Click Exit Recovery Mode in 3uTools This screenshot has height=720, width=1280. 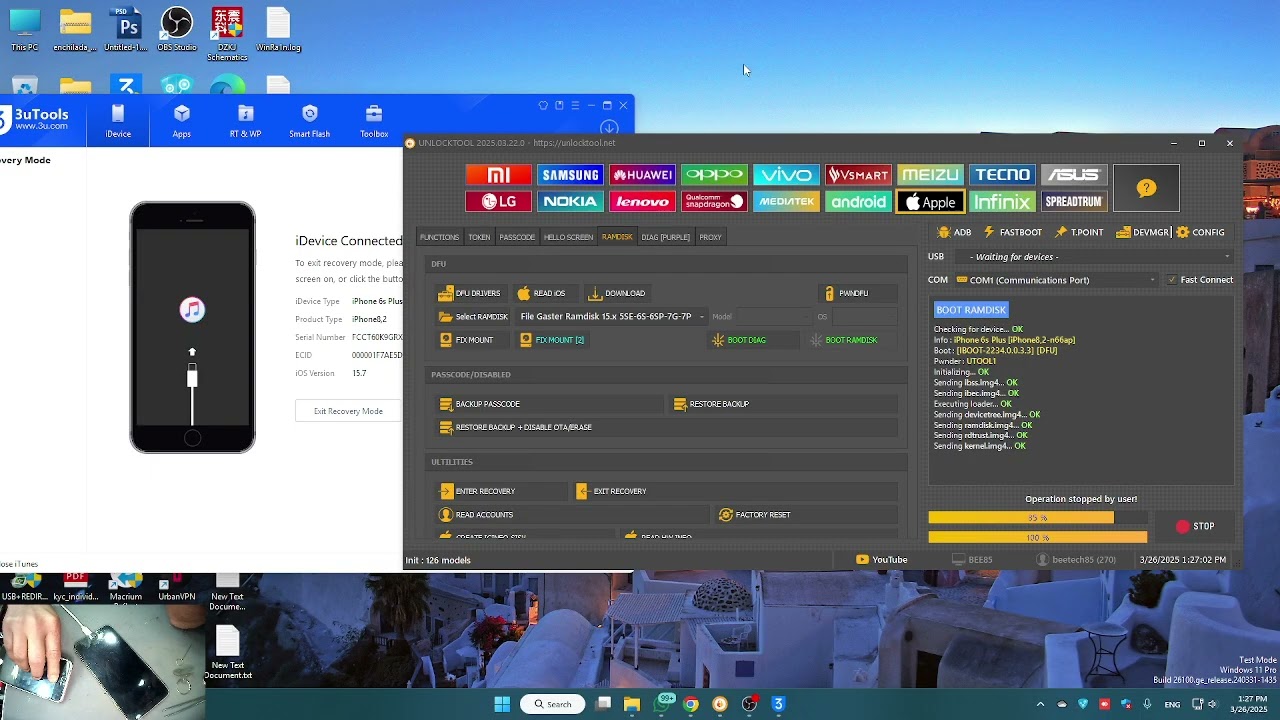coord(348,411)
